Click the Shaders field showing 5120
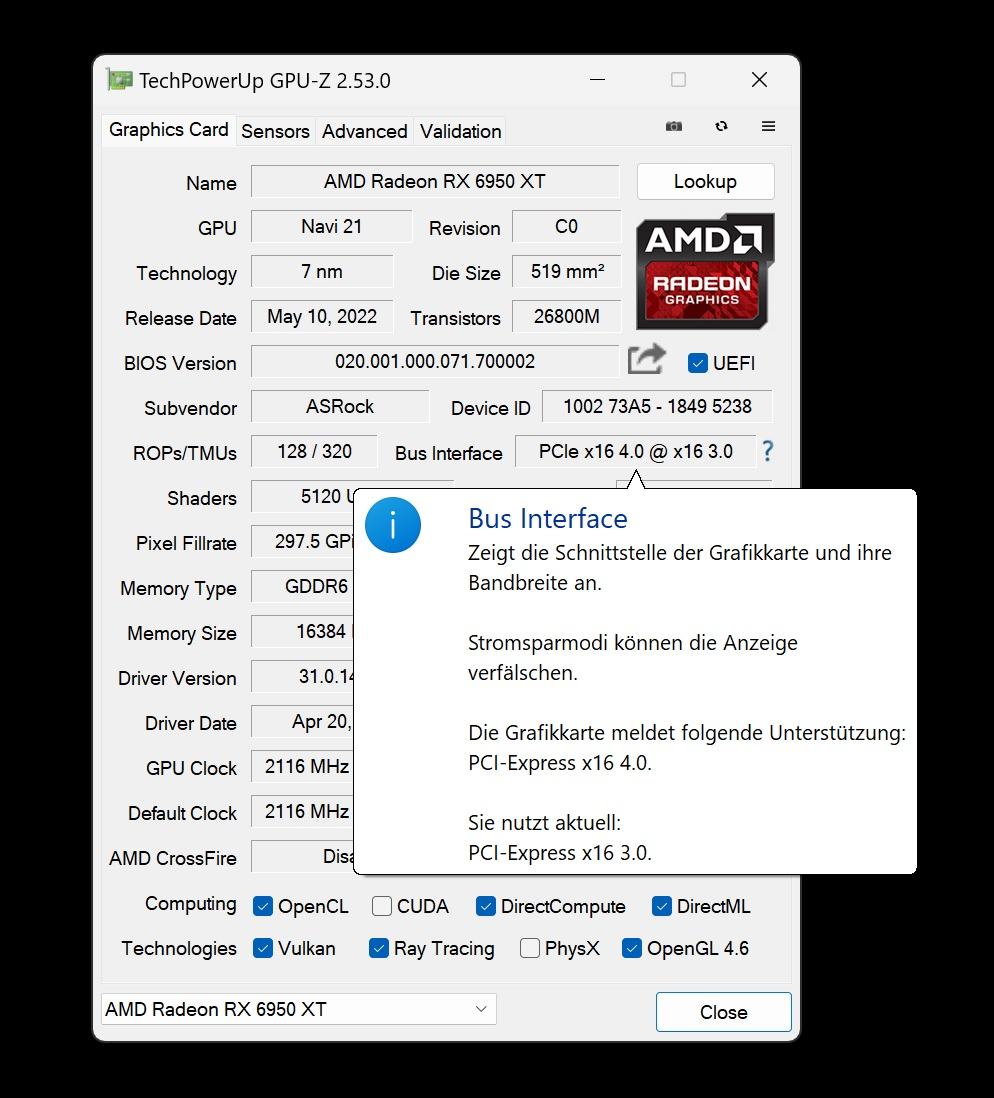The height and width of the screenshot is (1098, 994). click(303, 496)
